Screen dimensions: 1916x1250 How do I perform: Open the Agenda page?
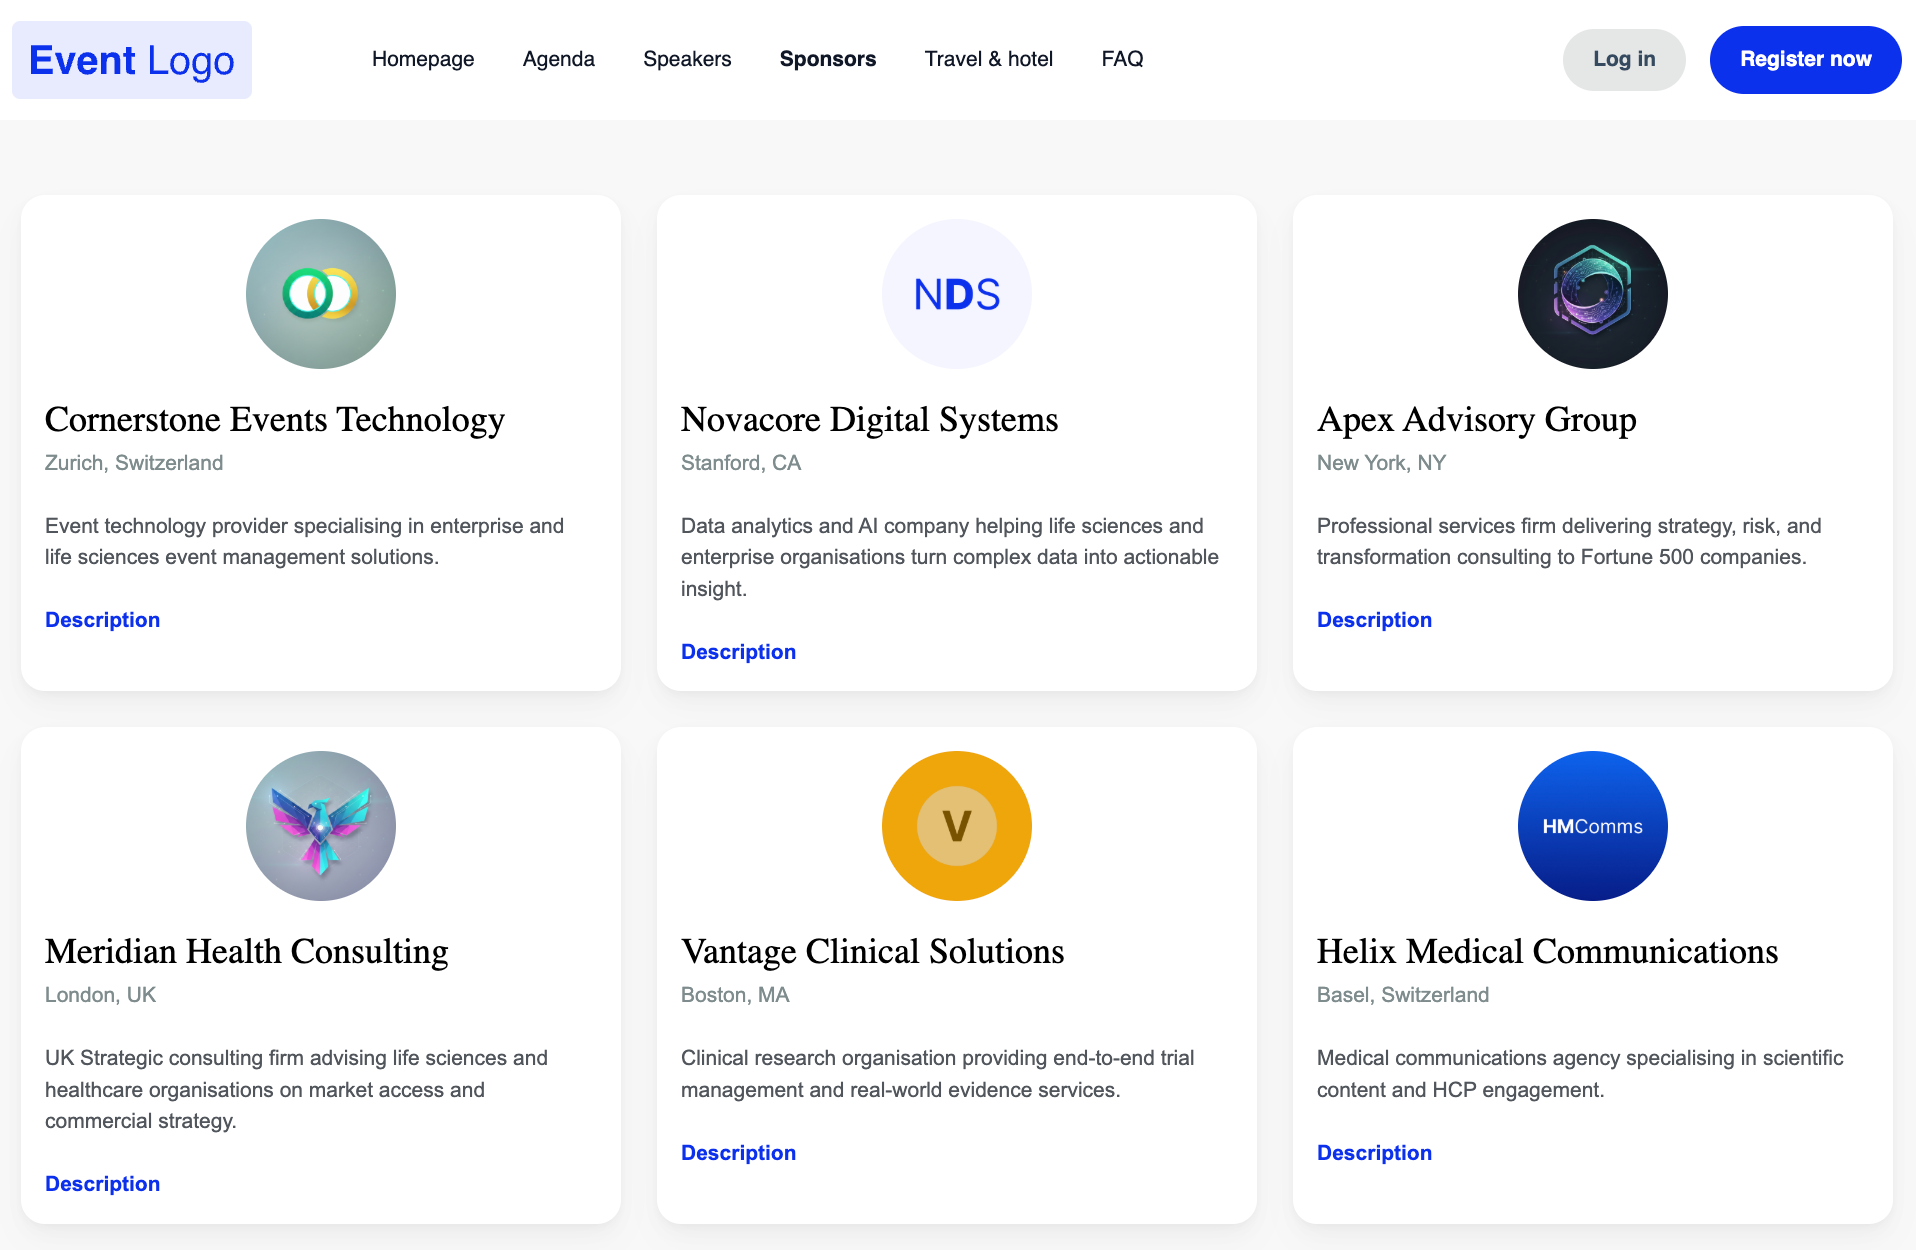(559, 59)
